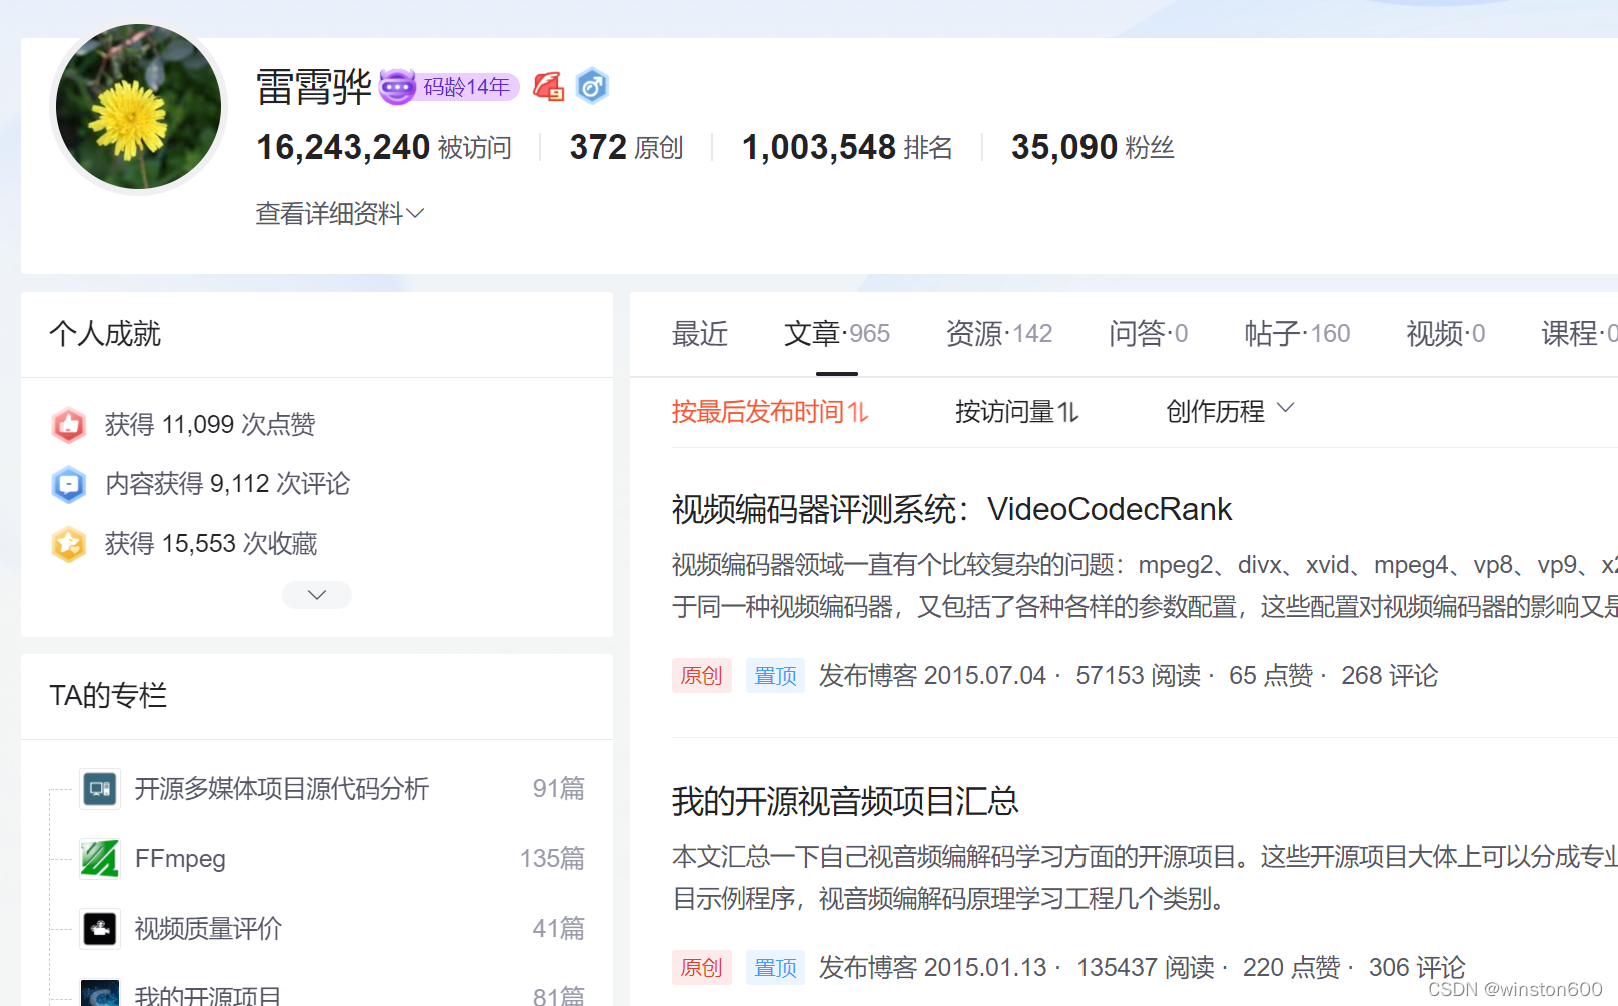Open the 问答·0 tab
The image size is (1618, 1006).
tap(1148, 333)
